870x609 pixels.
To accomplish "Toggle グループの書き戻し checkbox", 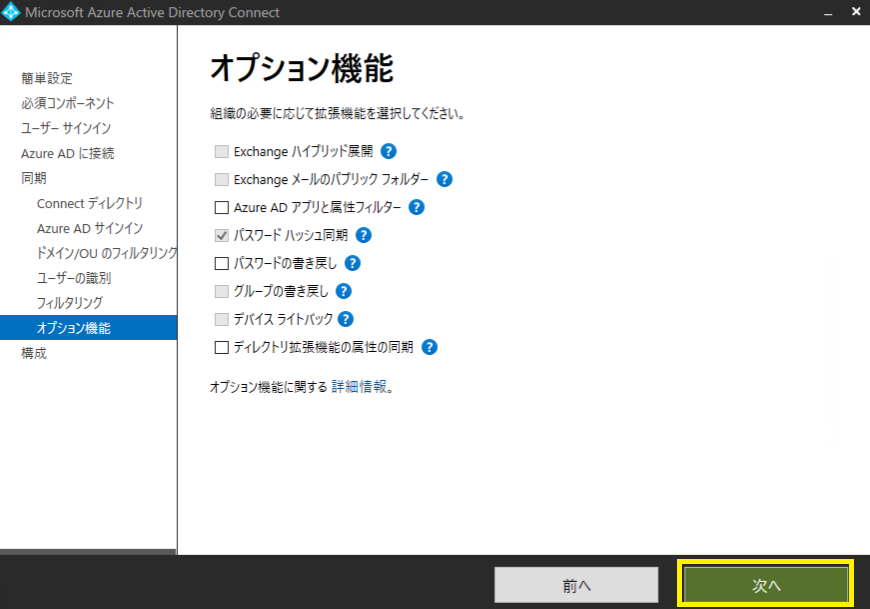I will point(221,291).
